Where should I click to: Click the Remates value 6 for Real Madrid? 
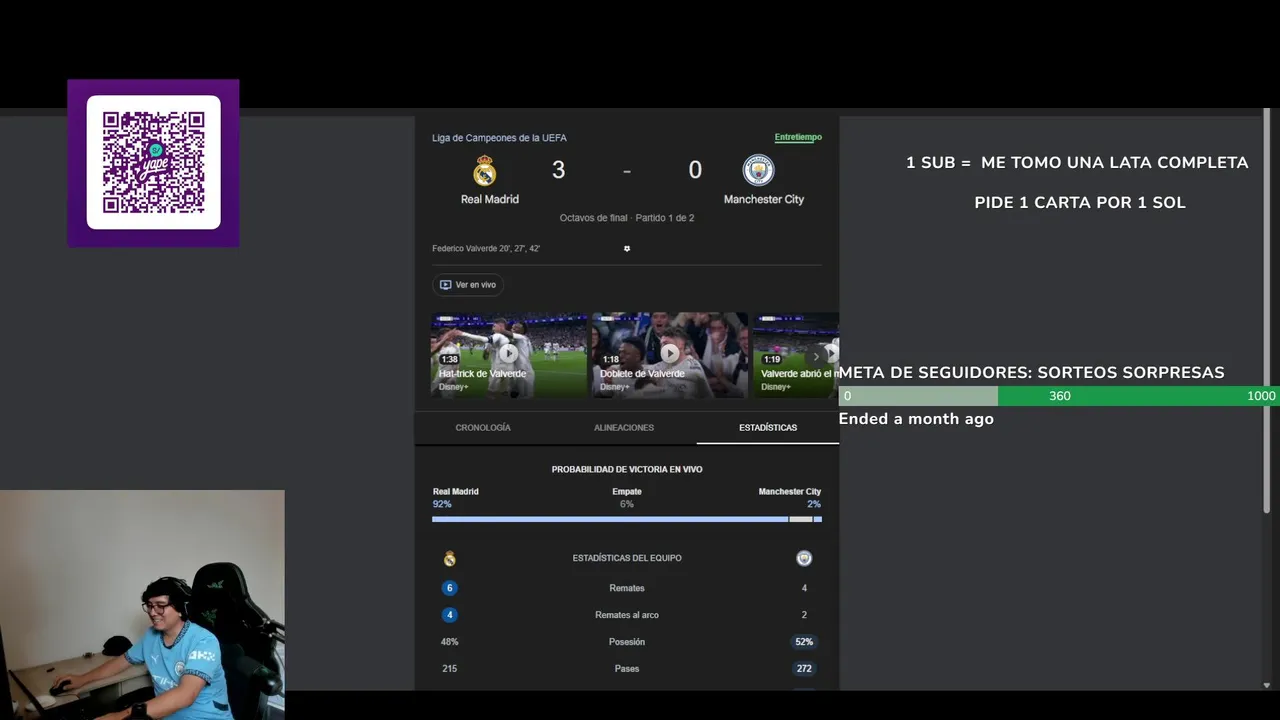tap(449, 588)
